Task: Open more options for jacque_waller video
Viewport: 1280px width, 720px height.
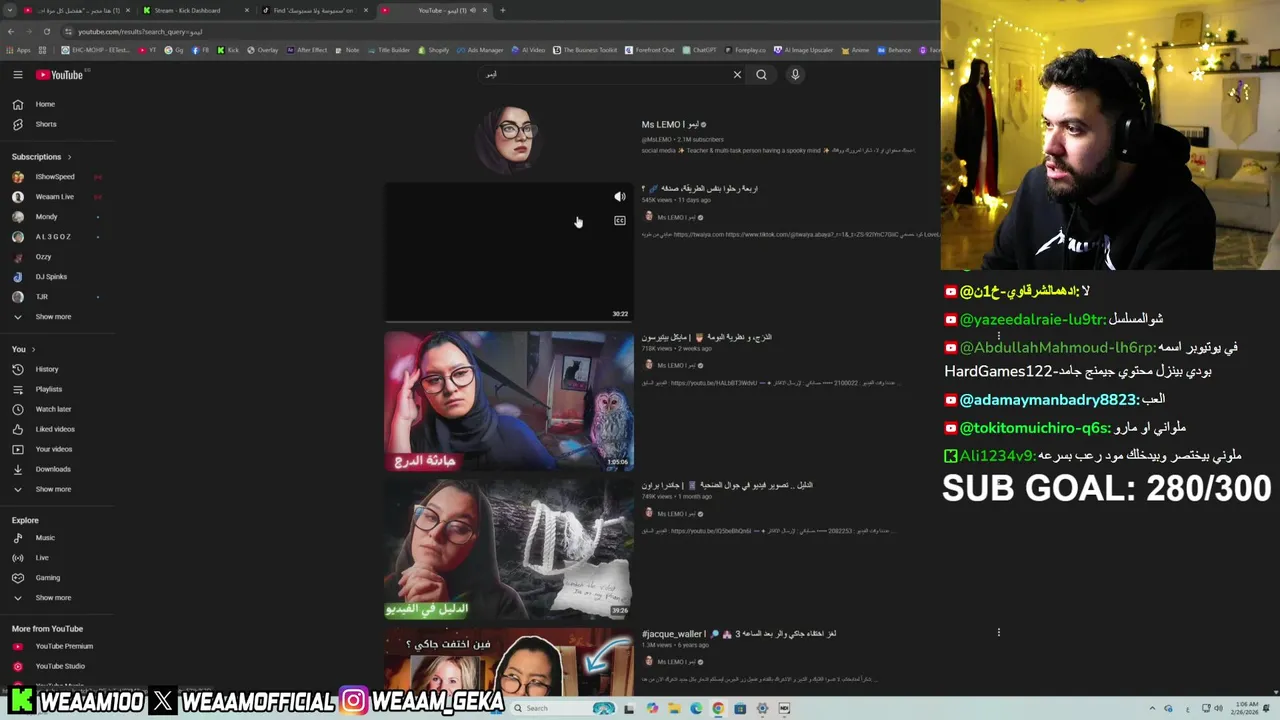Action: coord(998,632)
